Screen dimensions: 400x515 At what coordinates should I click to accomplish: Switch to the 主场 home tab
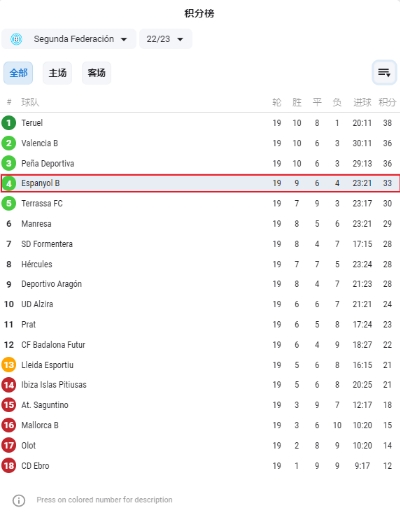pyautogui.click(x=57, y=73)
